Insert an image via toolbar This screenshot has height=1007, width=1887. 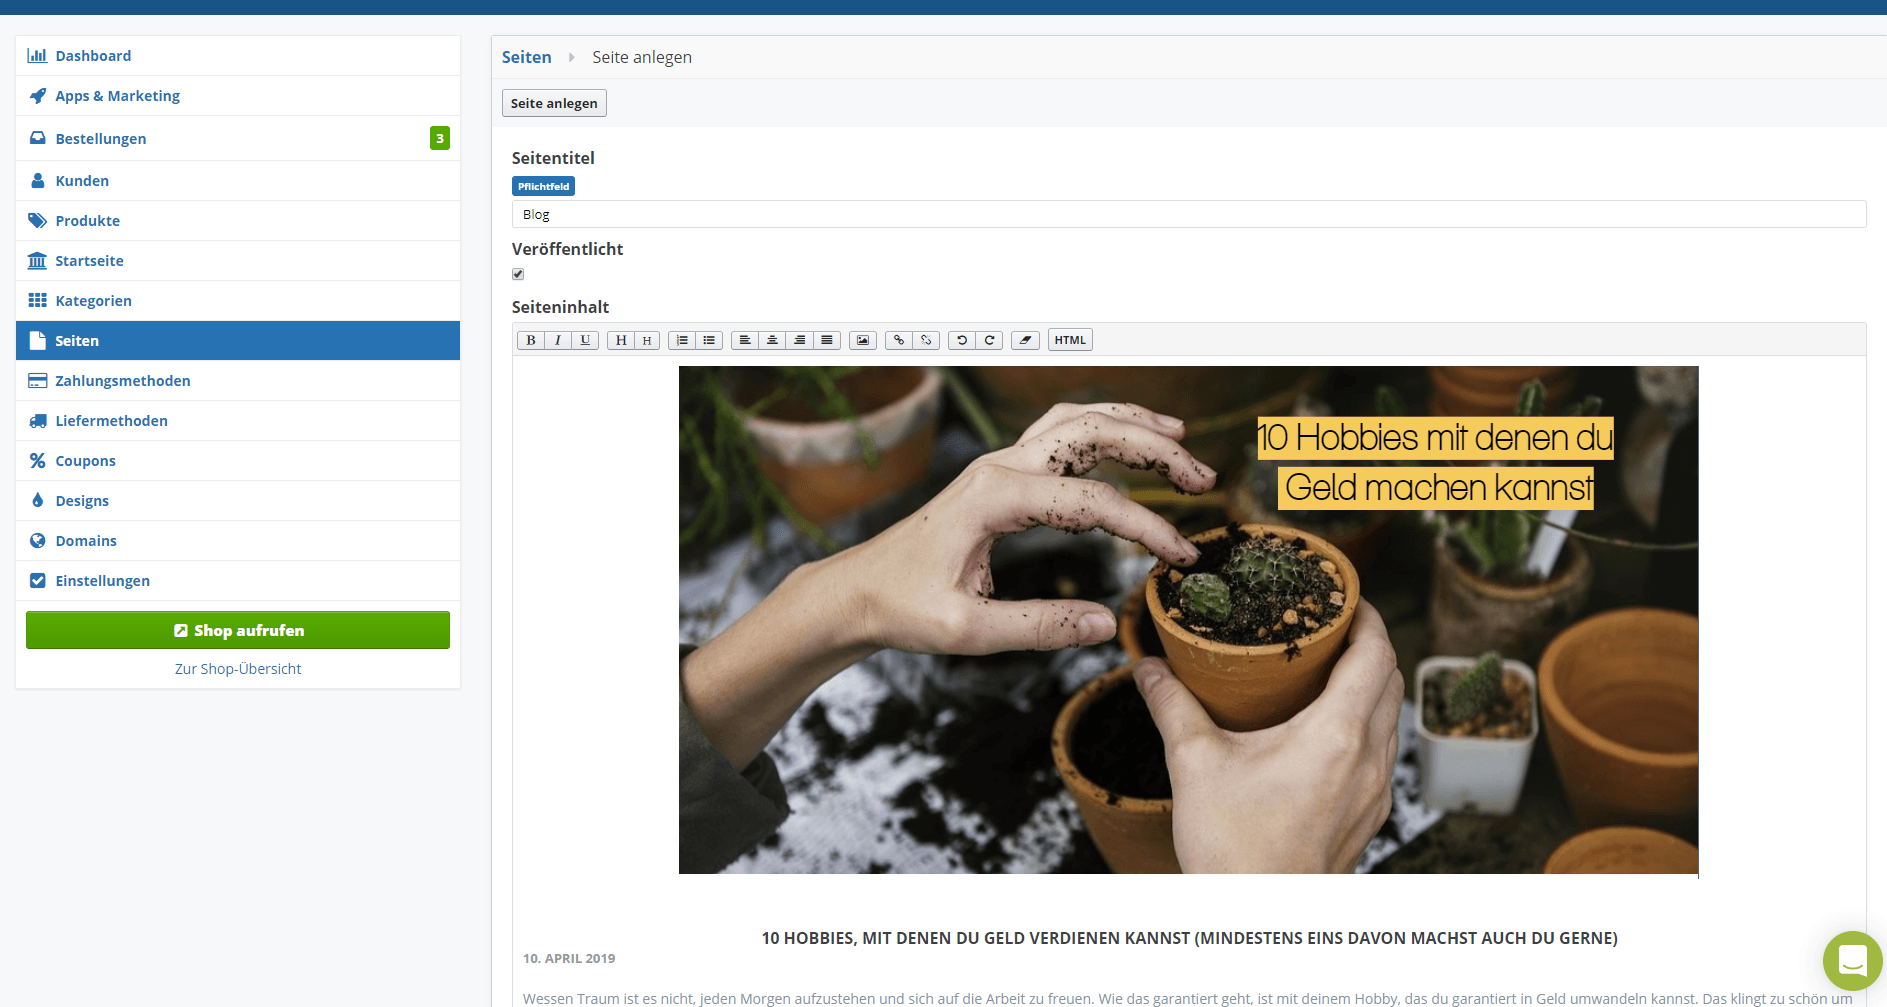pyautogui.click(x=863, y=340)
